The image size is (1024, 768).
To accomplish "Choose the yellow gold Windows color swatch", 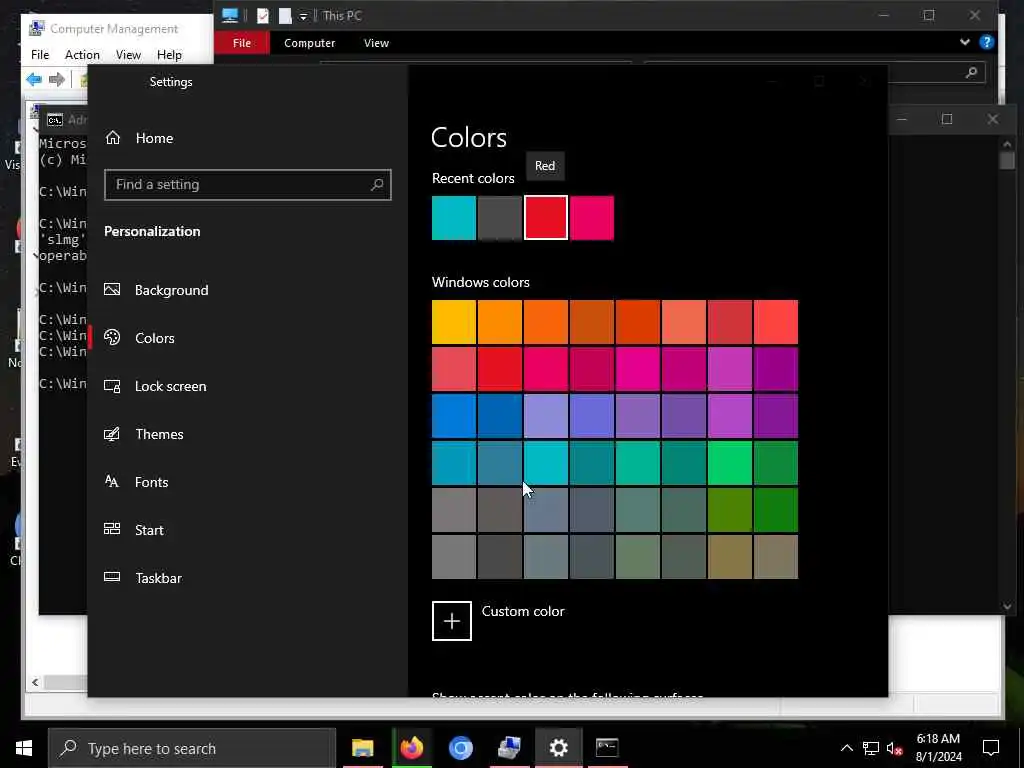I will [x=454, y=322].
